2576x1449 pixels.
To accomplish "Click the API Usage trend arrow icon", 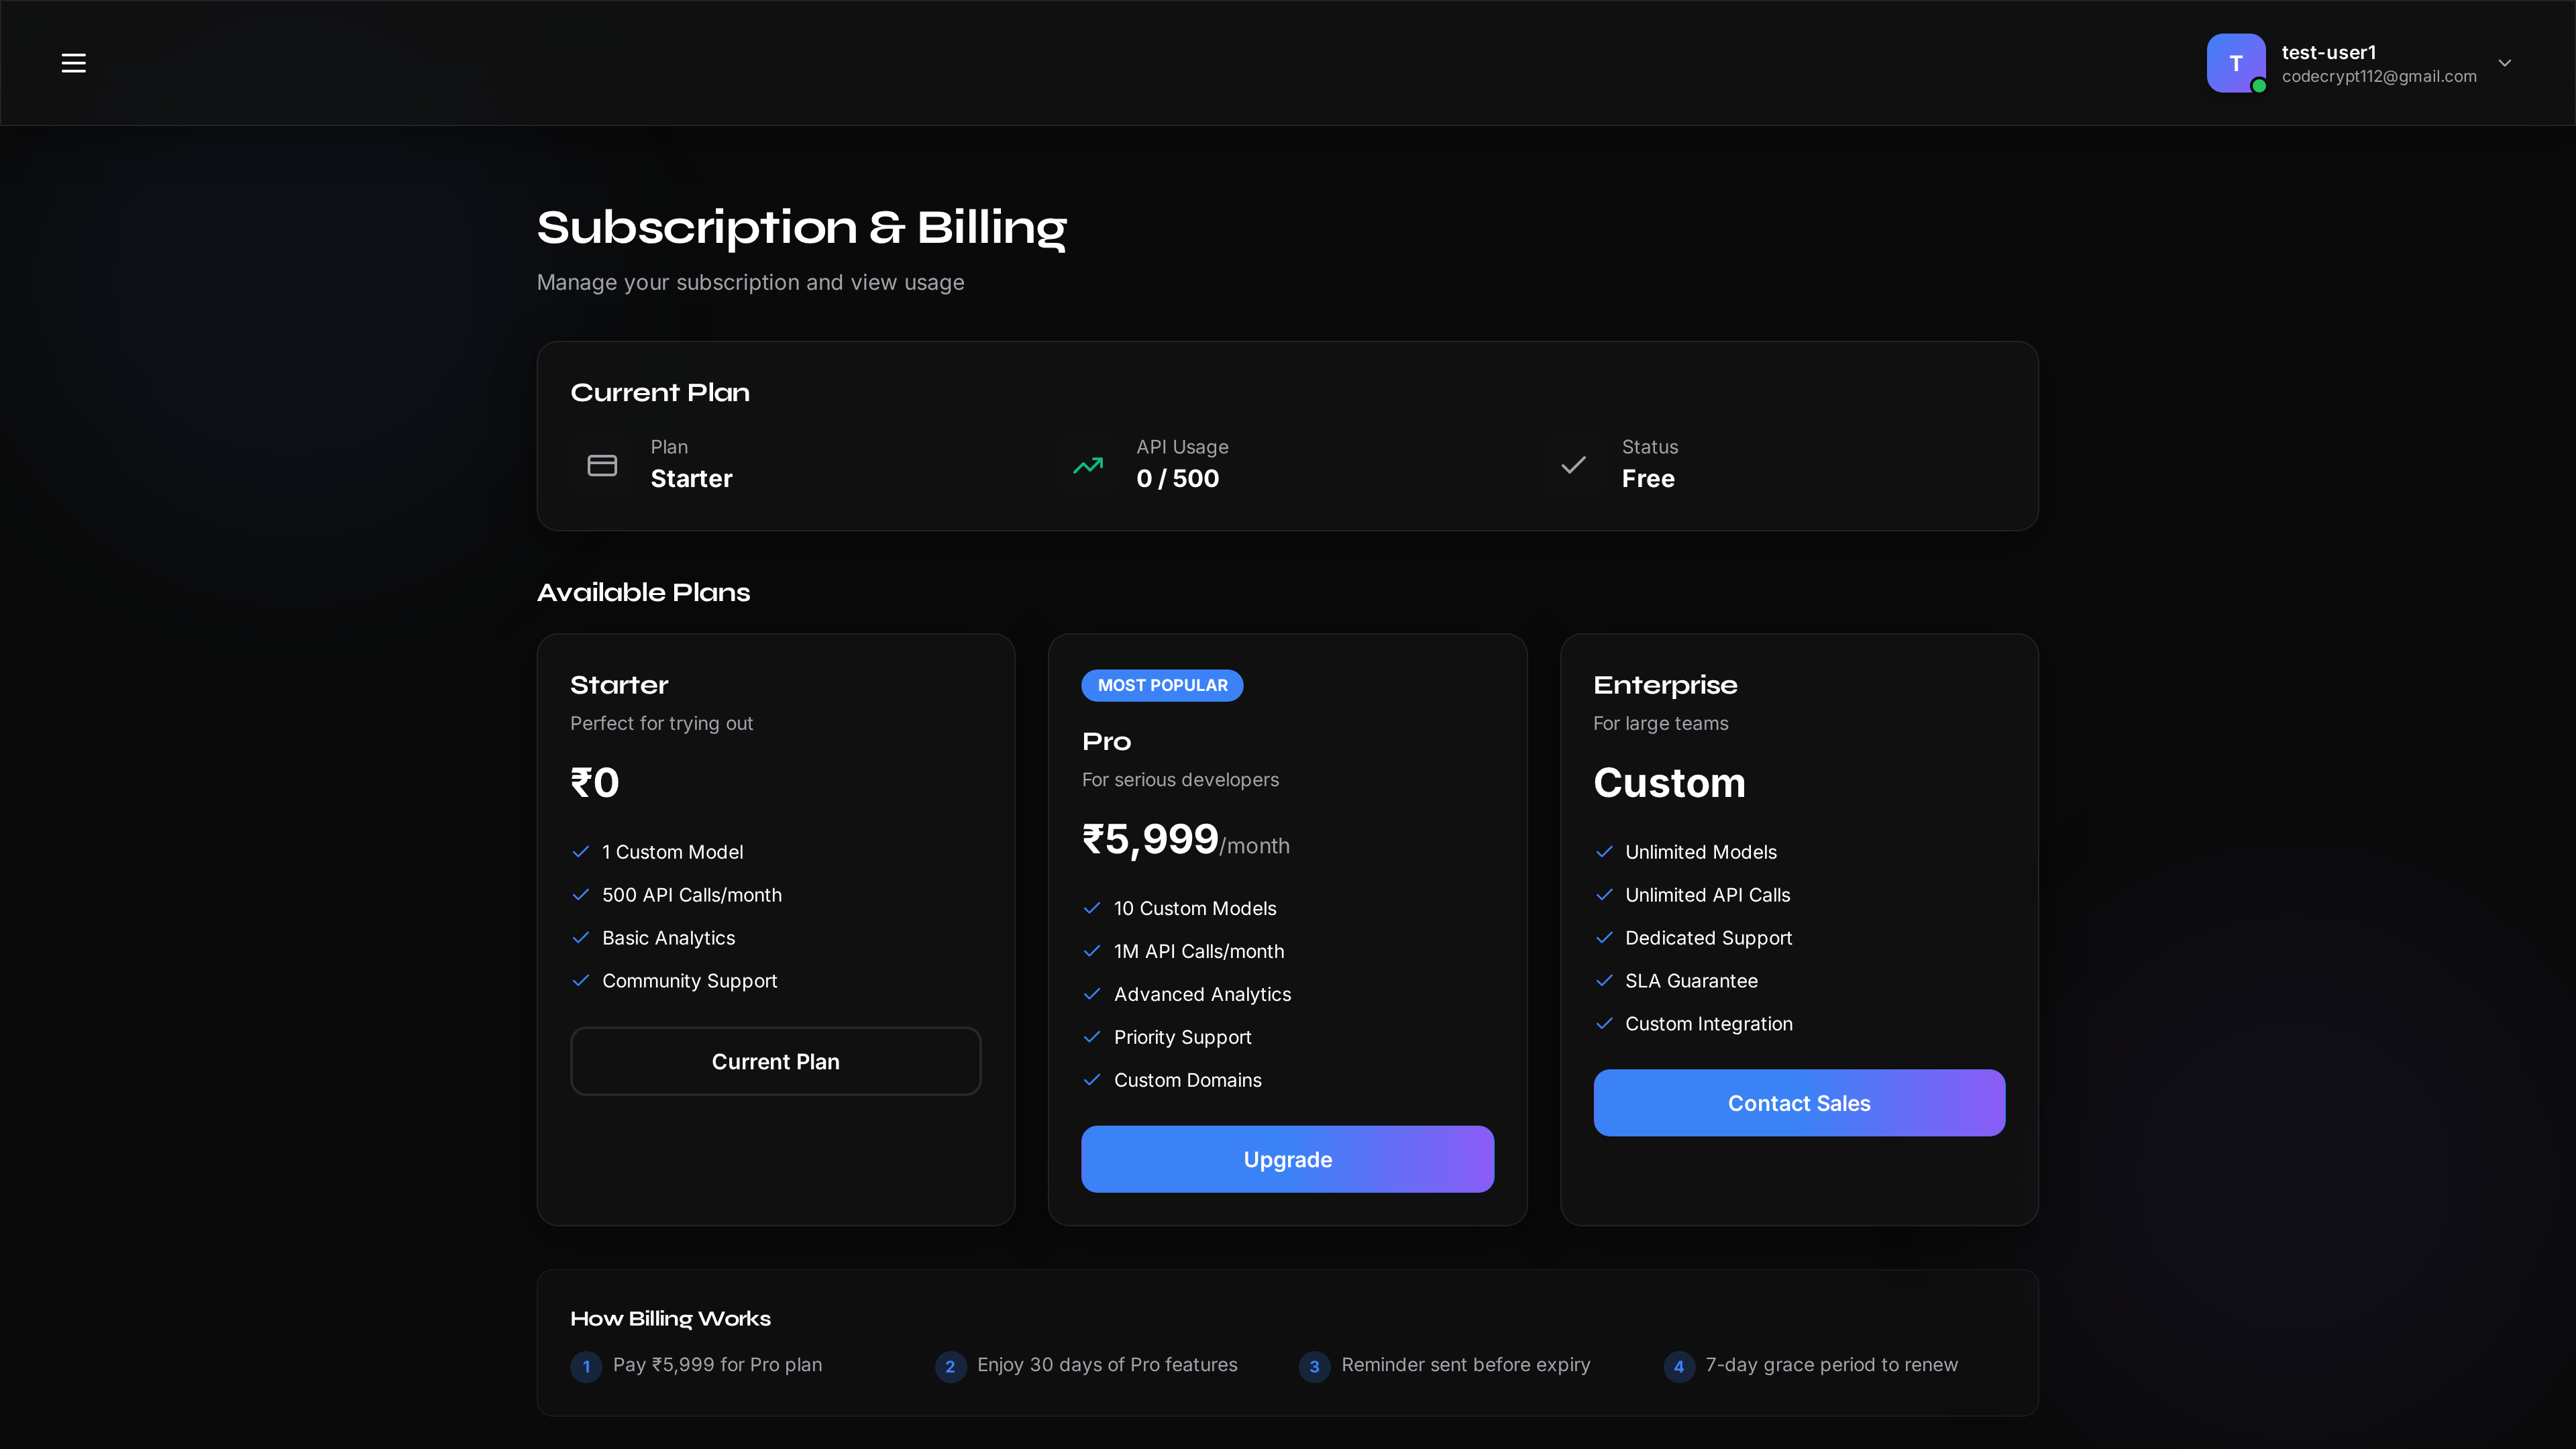I will point(1088,465).
